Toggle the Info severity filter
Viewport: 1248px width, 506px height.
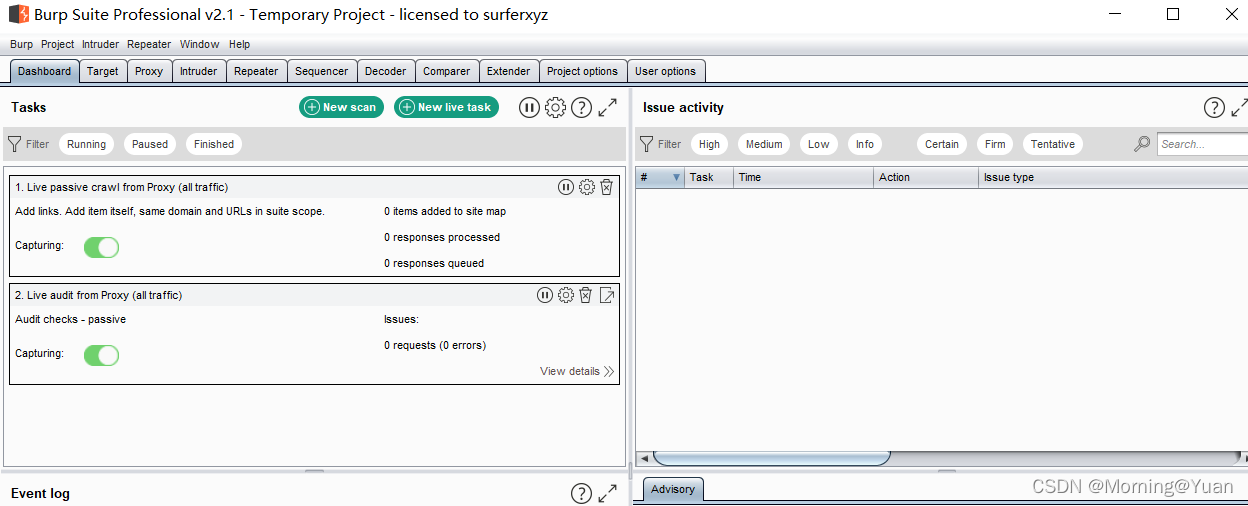865,144
